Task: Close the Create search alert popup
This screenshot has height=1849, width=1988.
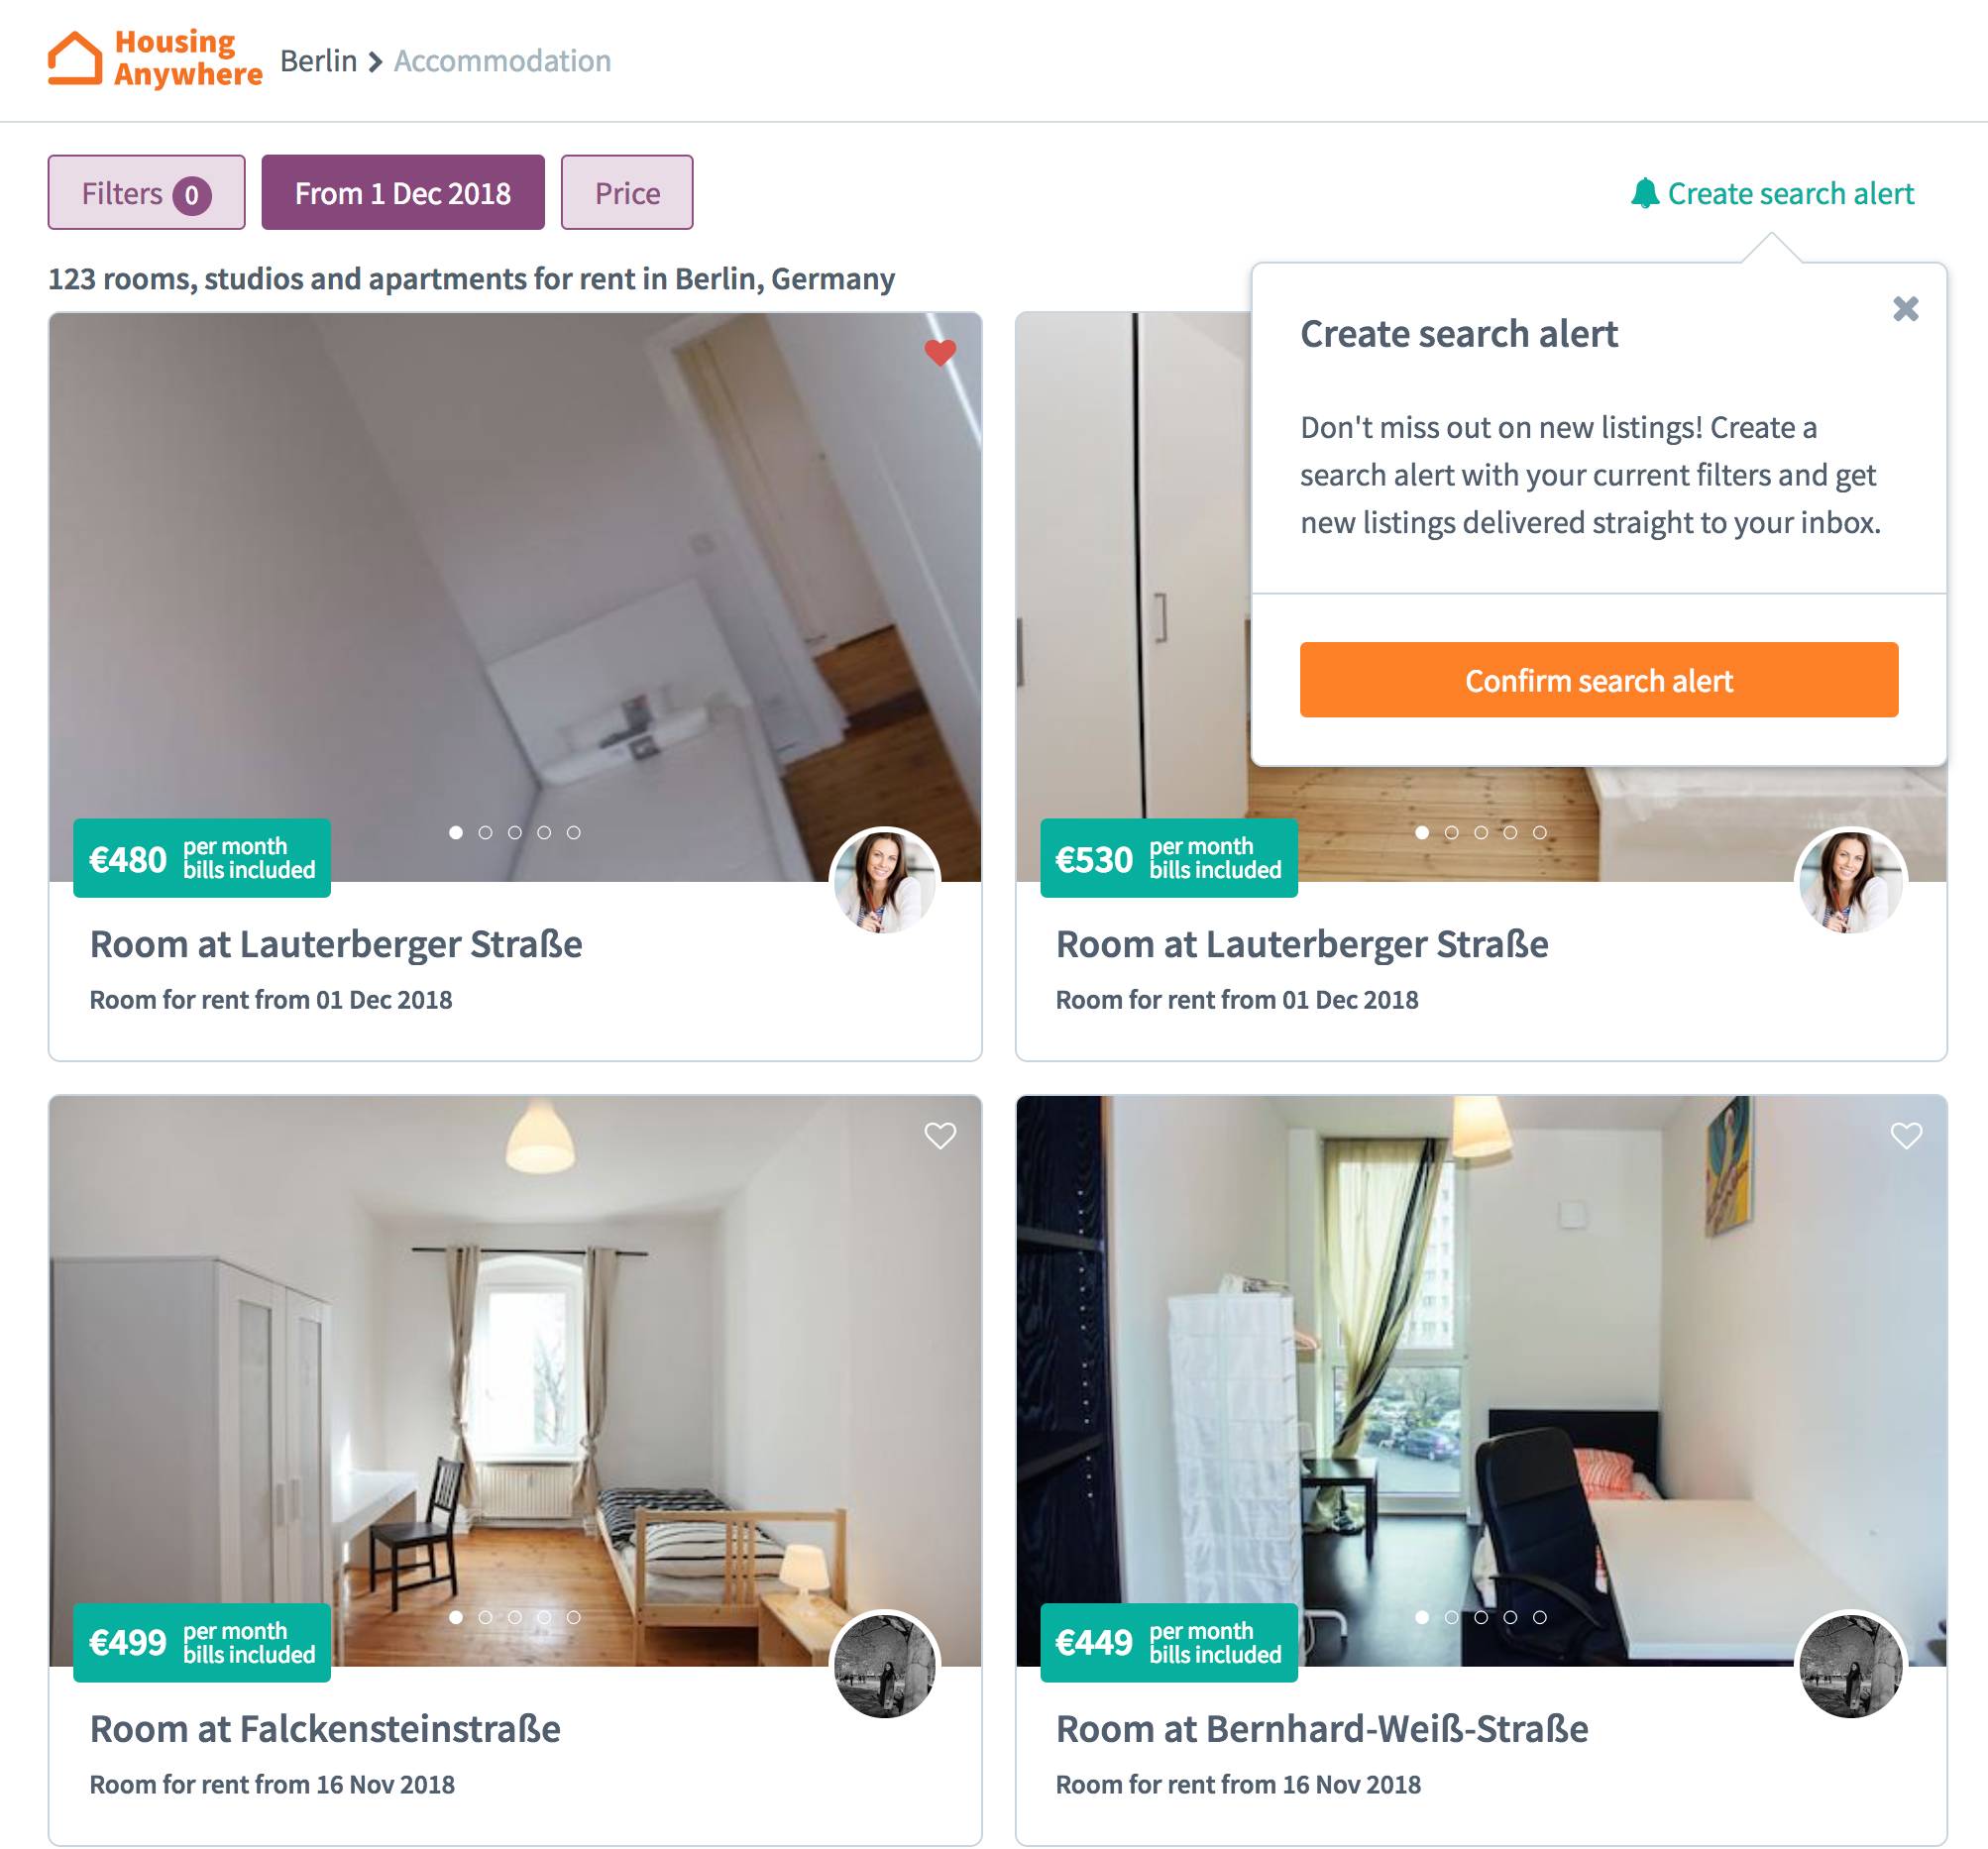Action: tap(1905, 309)
